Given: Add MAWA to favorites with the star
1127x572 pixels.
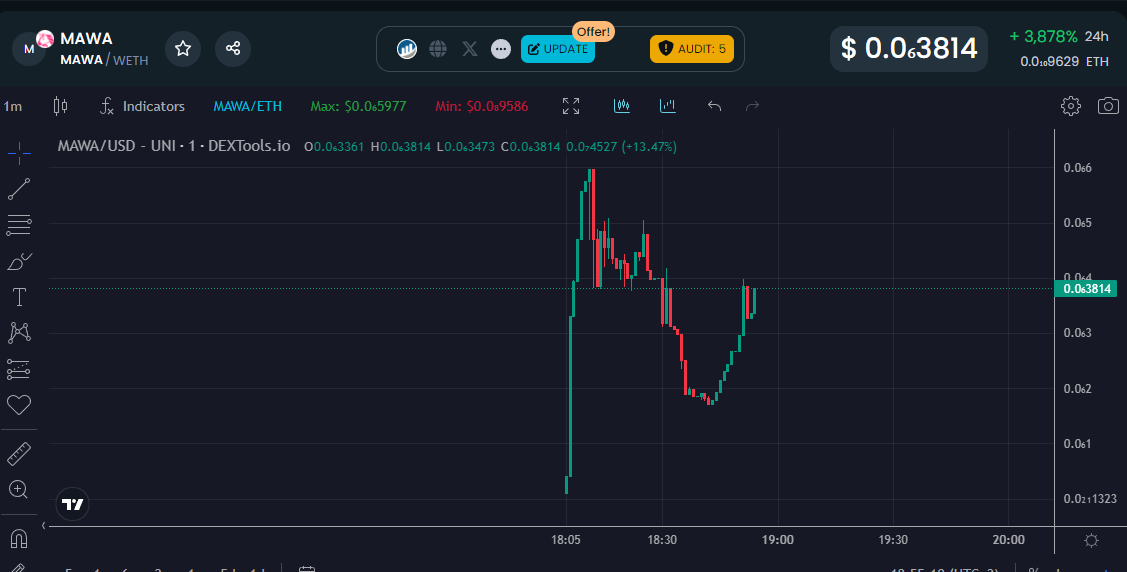Looking at the screenshot, I should click(x=183, y=49).
